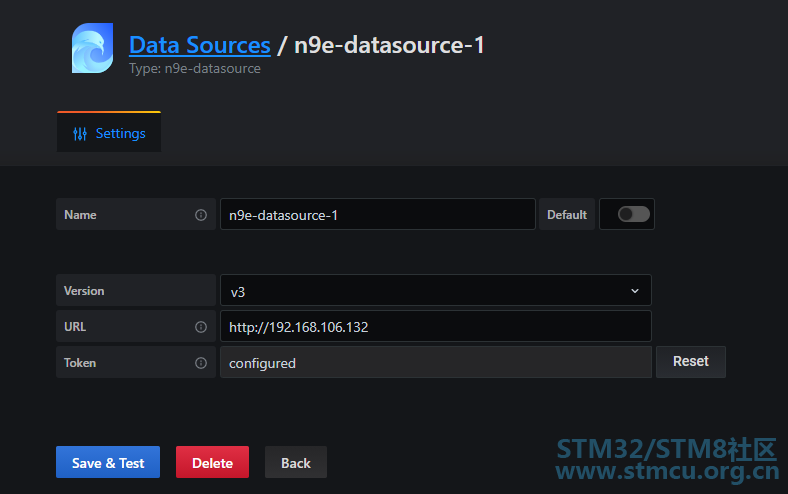
Task: Focus the URL input field
Action: (436, 326)
